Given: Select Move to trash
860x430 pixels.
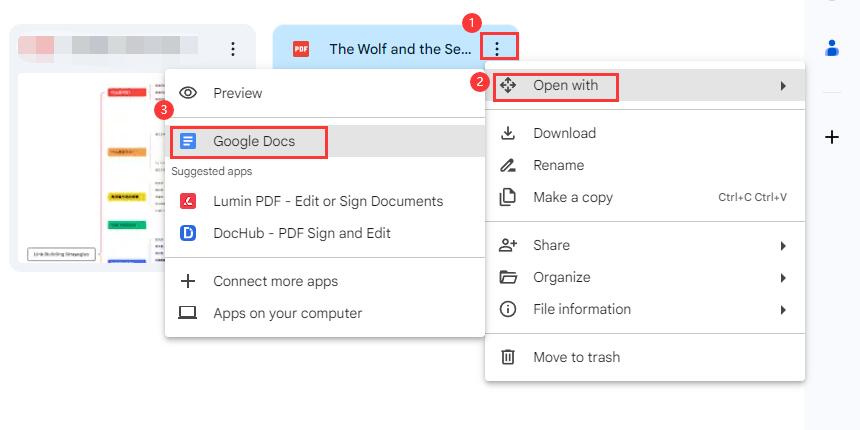Looking at the screenshot, I should click(x=645, y=357).
